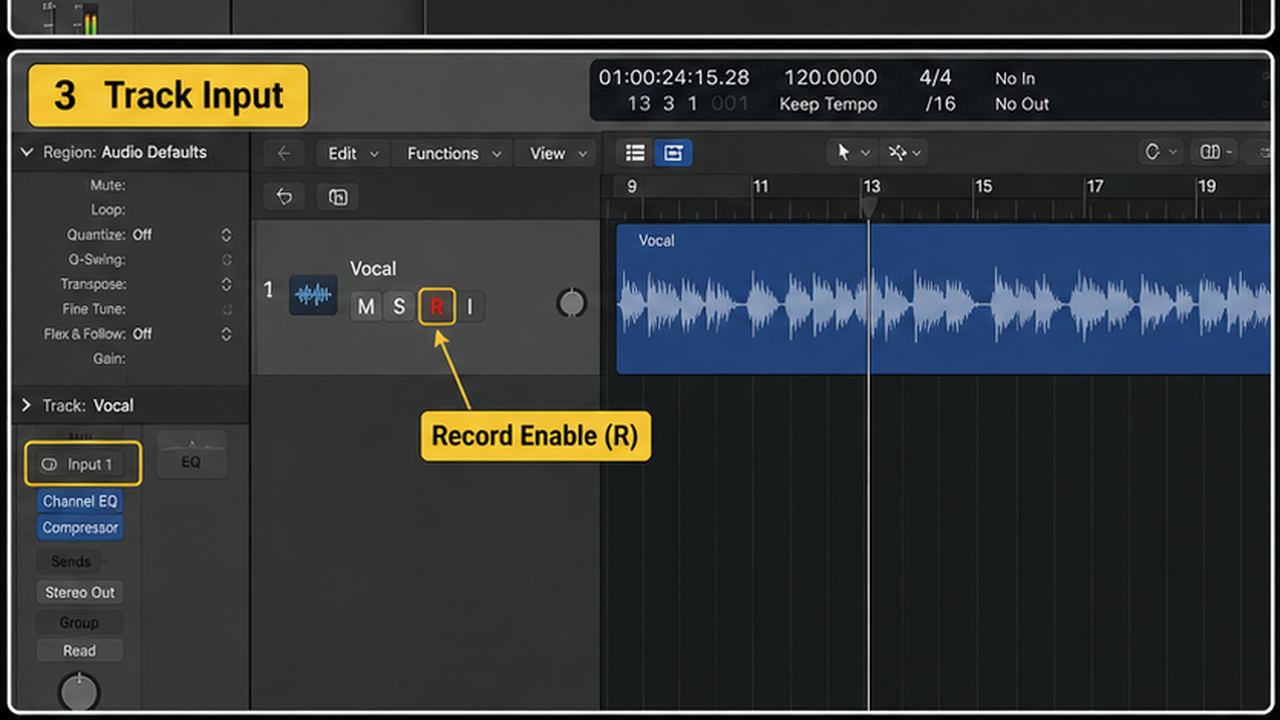1280x720 pixels.
Task: Collapse the Region: Audio Defaults section
Action: coord(27,152)
